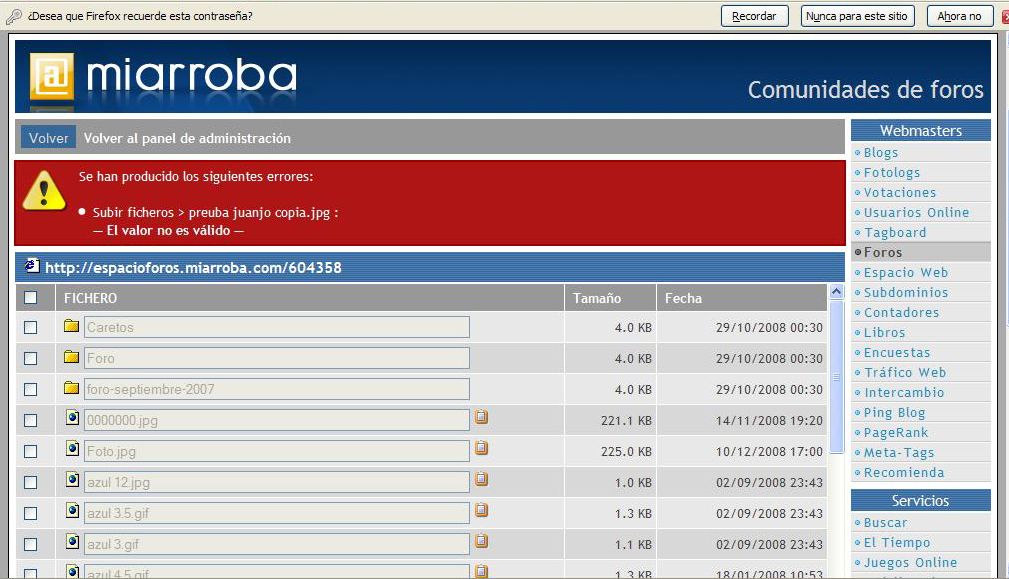This screenshot has height=579, width=1009.
Task: Click the Foto.jpg filename field
Action: pos(277,451)
